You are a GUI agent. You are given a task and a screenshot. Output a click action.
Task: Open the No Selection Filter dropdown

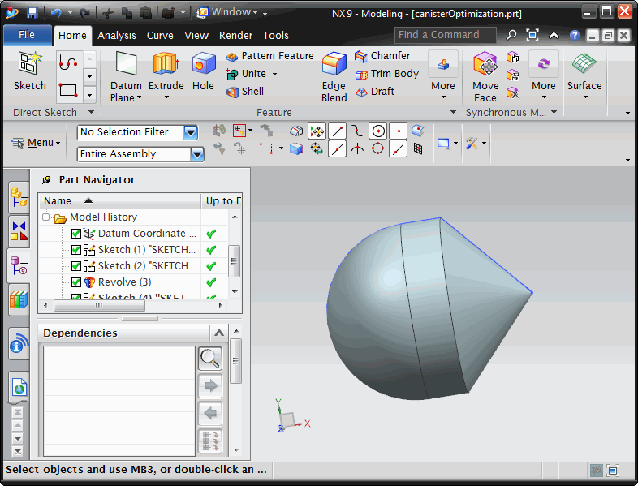(x=191, y=132)
